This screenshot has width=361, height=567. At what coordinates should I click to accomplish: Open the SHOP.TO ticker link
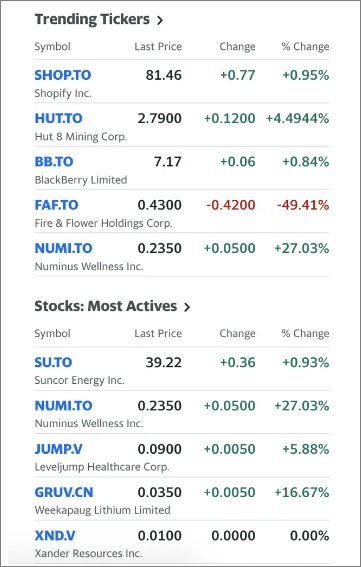[63, 75]
